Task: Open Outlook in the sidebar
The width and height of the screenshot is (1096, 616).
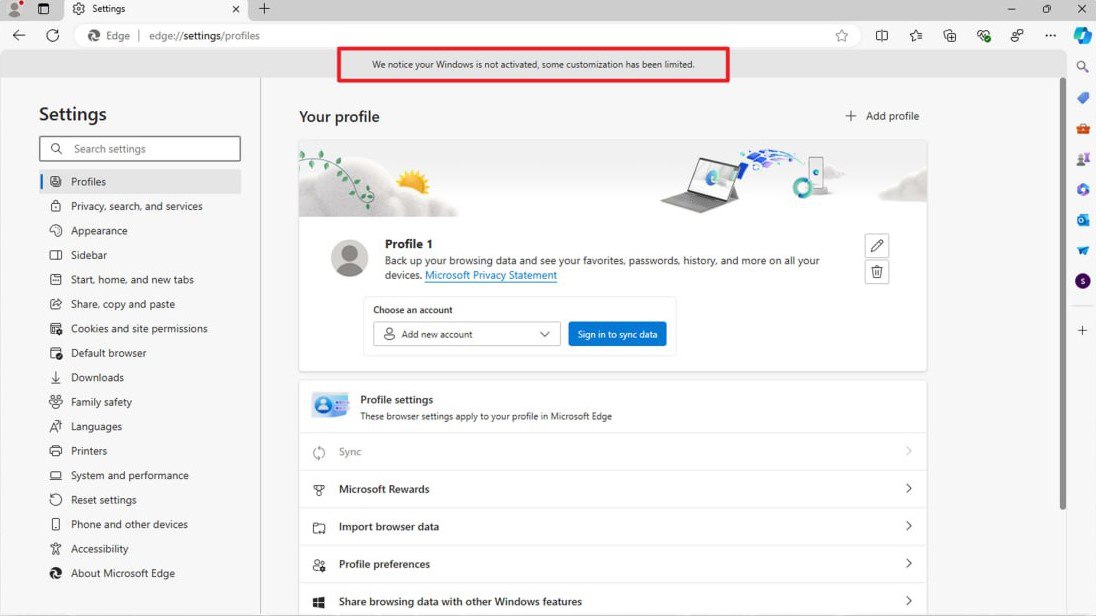Action: click(1083, 220)
